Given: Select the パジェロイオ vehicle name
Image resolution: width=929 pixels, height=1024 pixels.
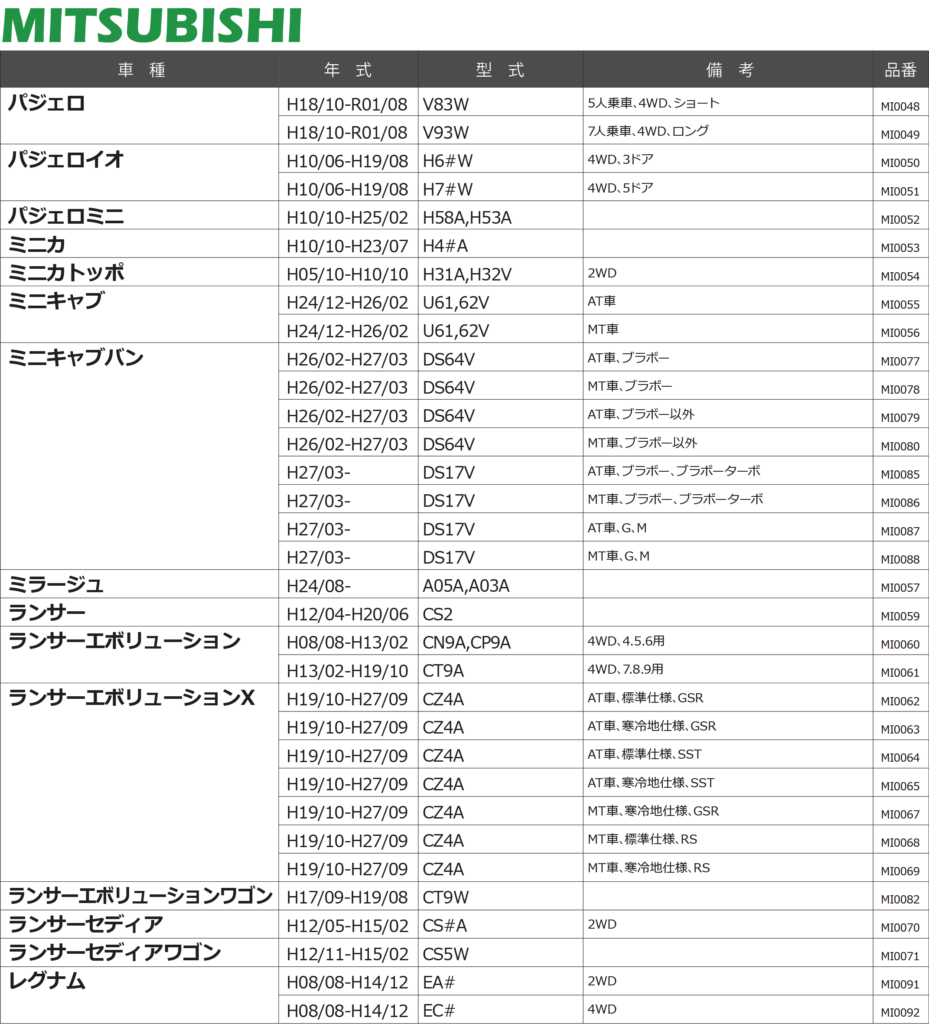Looking at the screenshot, I should (66, 159).
